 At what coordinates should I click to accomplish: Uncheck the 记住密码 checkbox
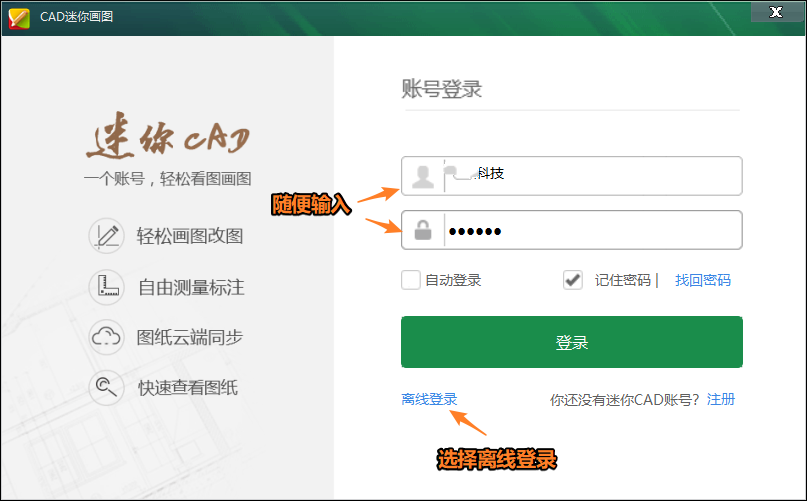coord(572,280)
